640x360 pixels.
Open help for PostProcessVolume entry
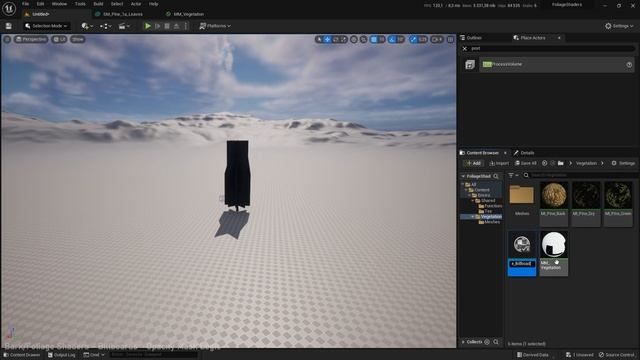click(629, 64)
